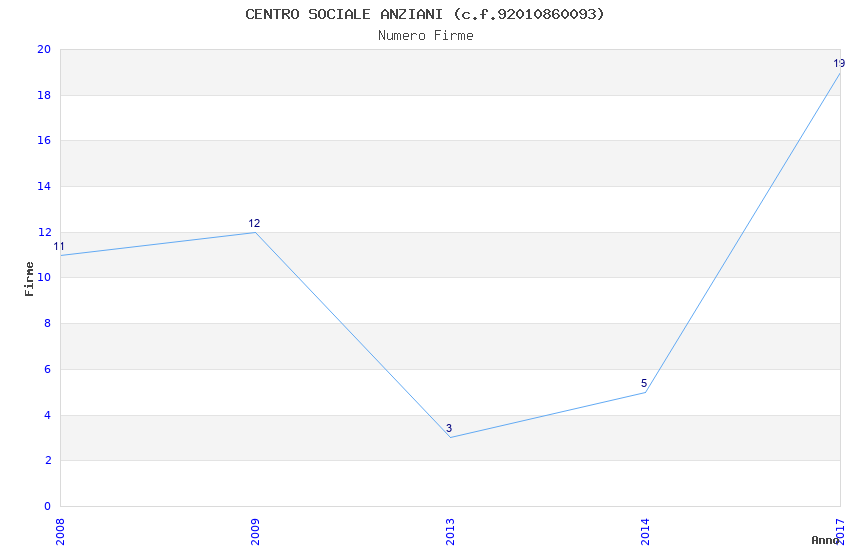Click the y-axis tick label 12

(44, 232)
